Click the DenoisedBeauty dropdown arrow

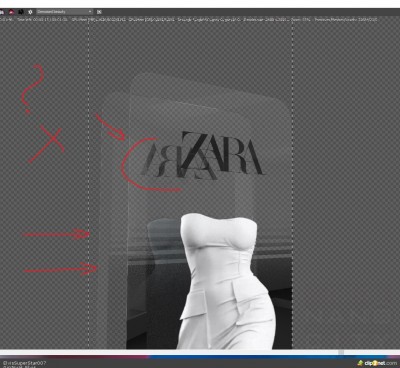(90, 12)
